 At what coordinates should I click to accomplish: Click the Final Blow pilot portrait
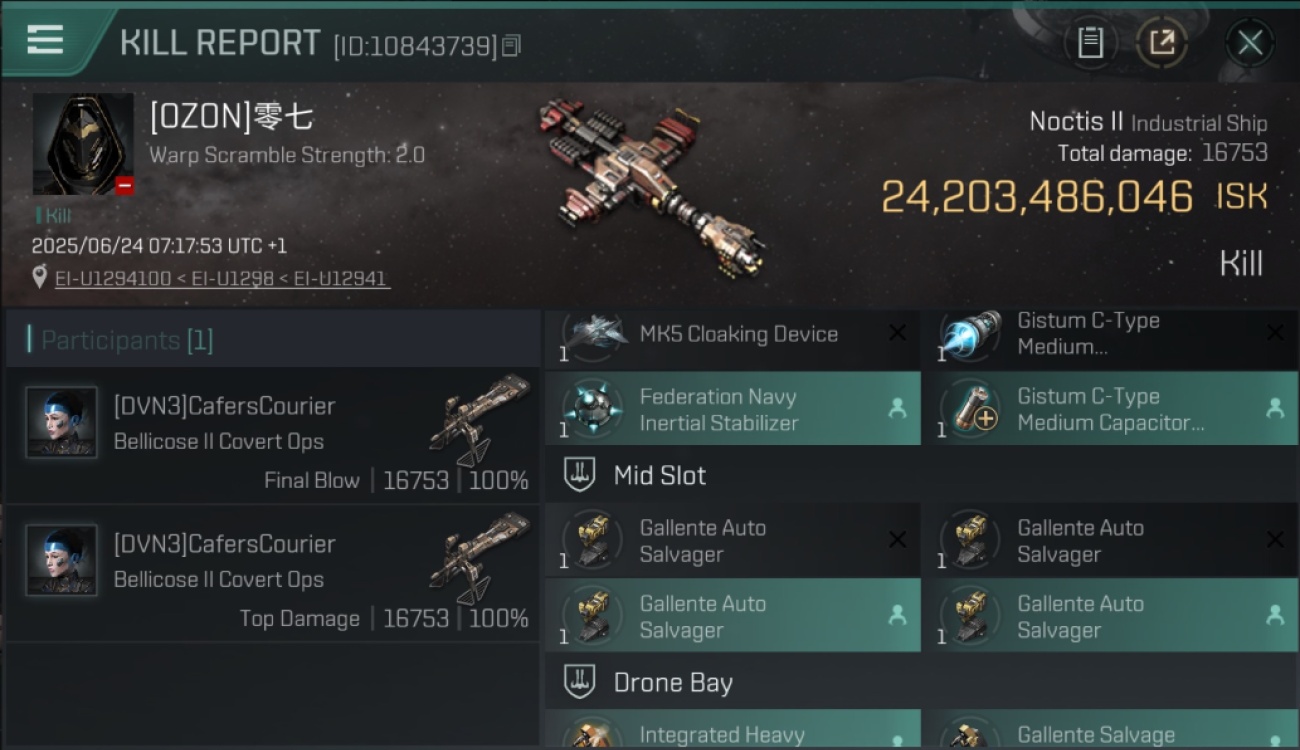click(x=62, y=422)
